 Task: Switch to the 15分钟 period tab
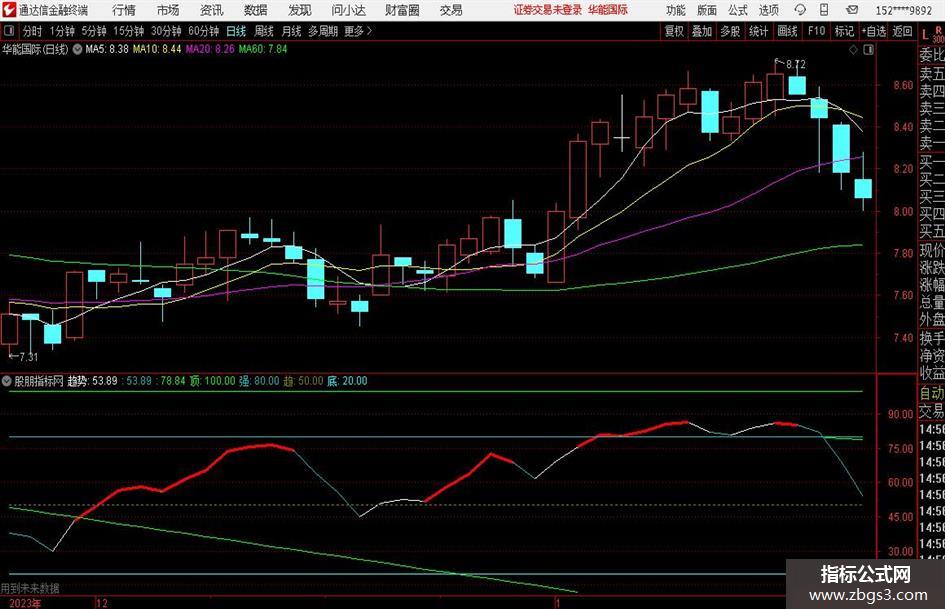pos(128,31)
